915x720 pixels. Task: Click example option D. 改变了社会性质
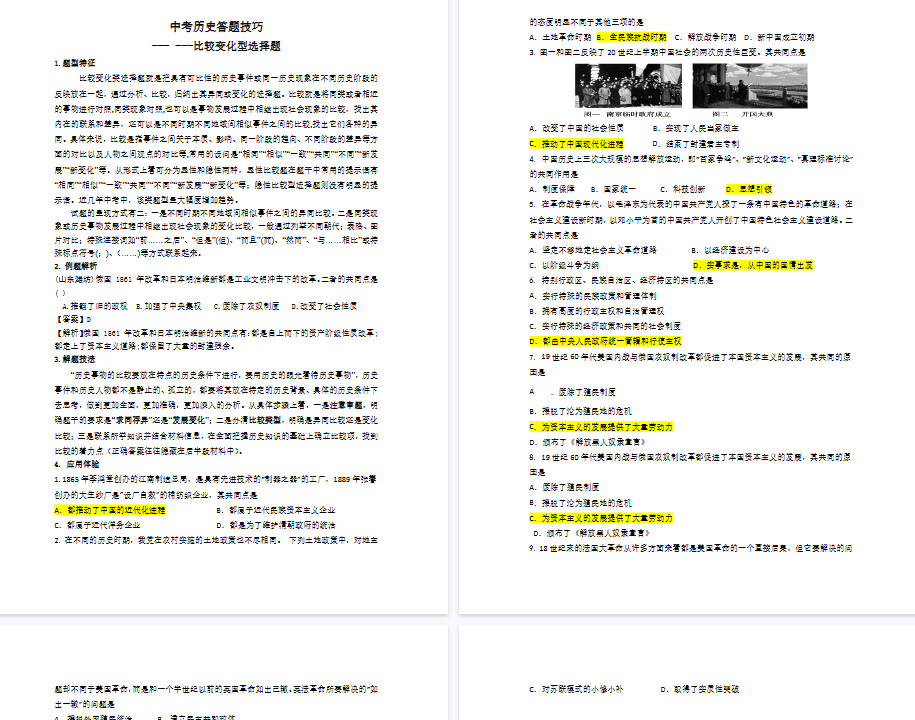(324, 306)
